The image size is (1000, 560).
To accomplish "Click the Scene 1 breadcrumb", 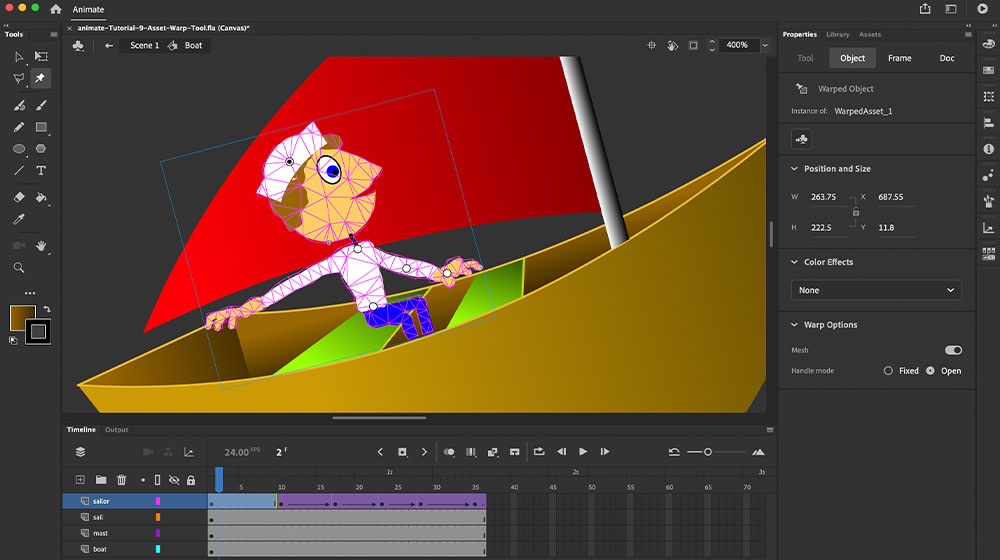I will (x=145, y=45).
